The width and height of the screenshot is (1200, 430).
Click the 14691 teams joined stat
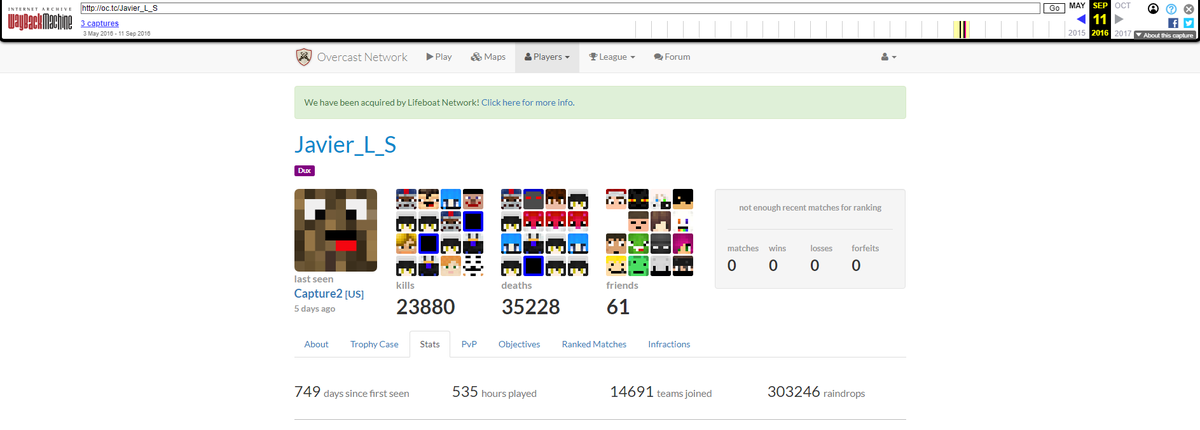click(x=661, y=392)
